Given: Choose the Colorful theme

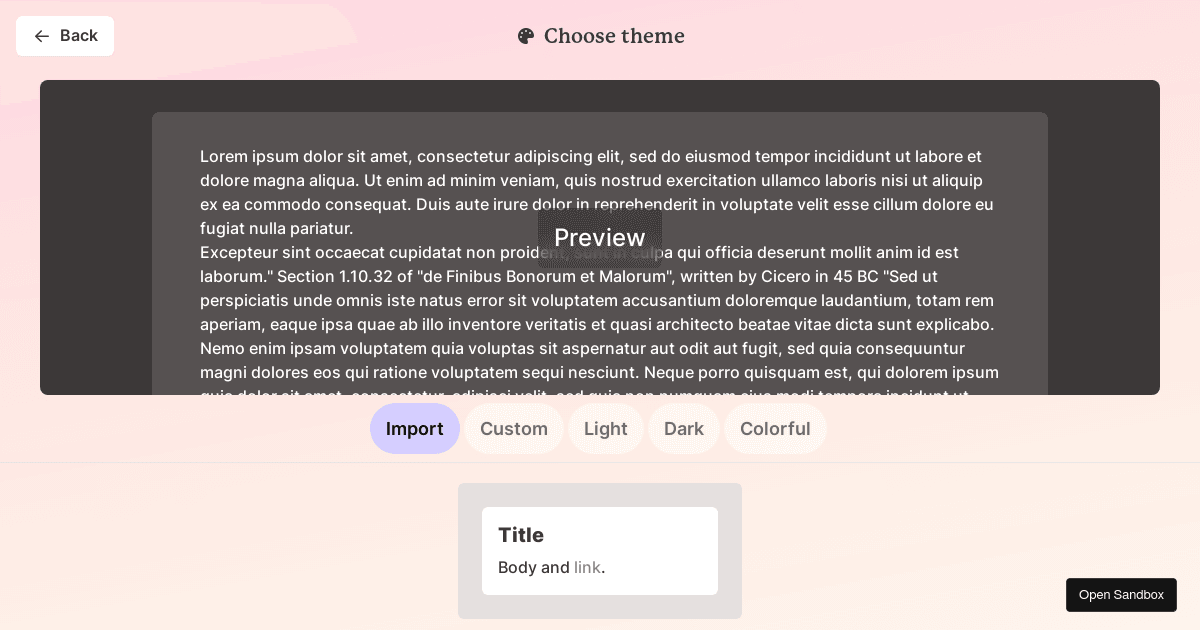Looking at the screenshot, I should point(775,428).
